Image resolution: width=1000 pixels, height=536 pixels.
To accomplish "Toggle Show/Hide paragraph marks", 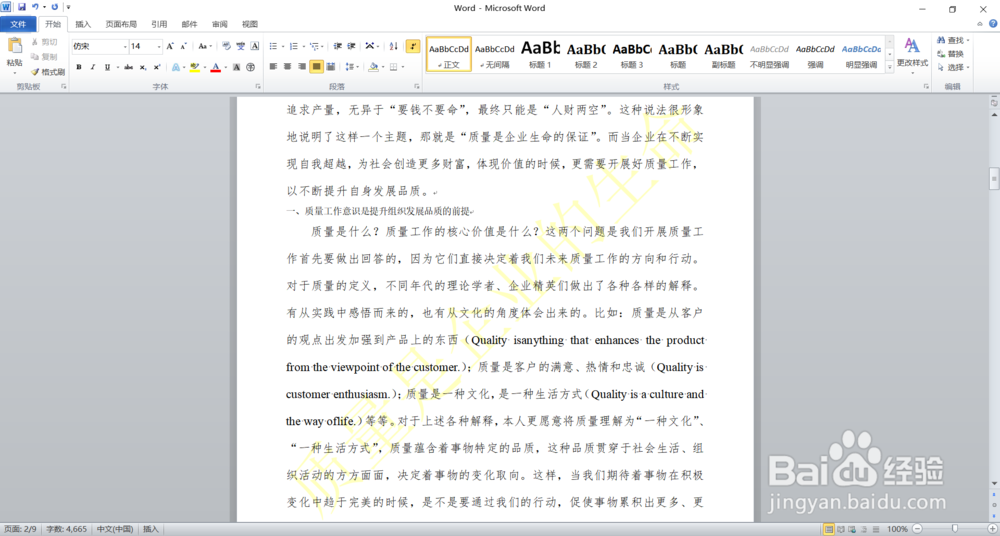I will click(413, 46).
